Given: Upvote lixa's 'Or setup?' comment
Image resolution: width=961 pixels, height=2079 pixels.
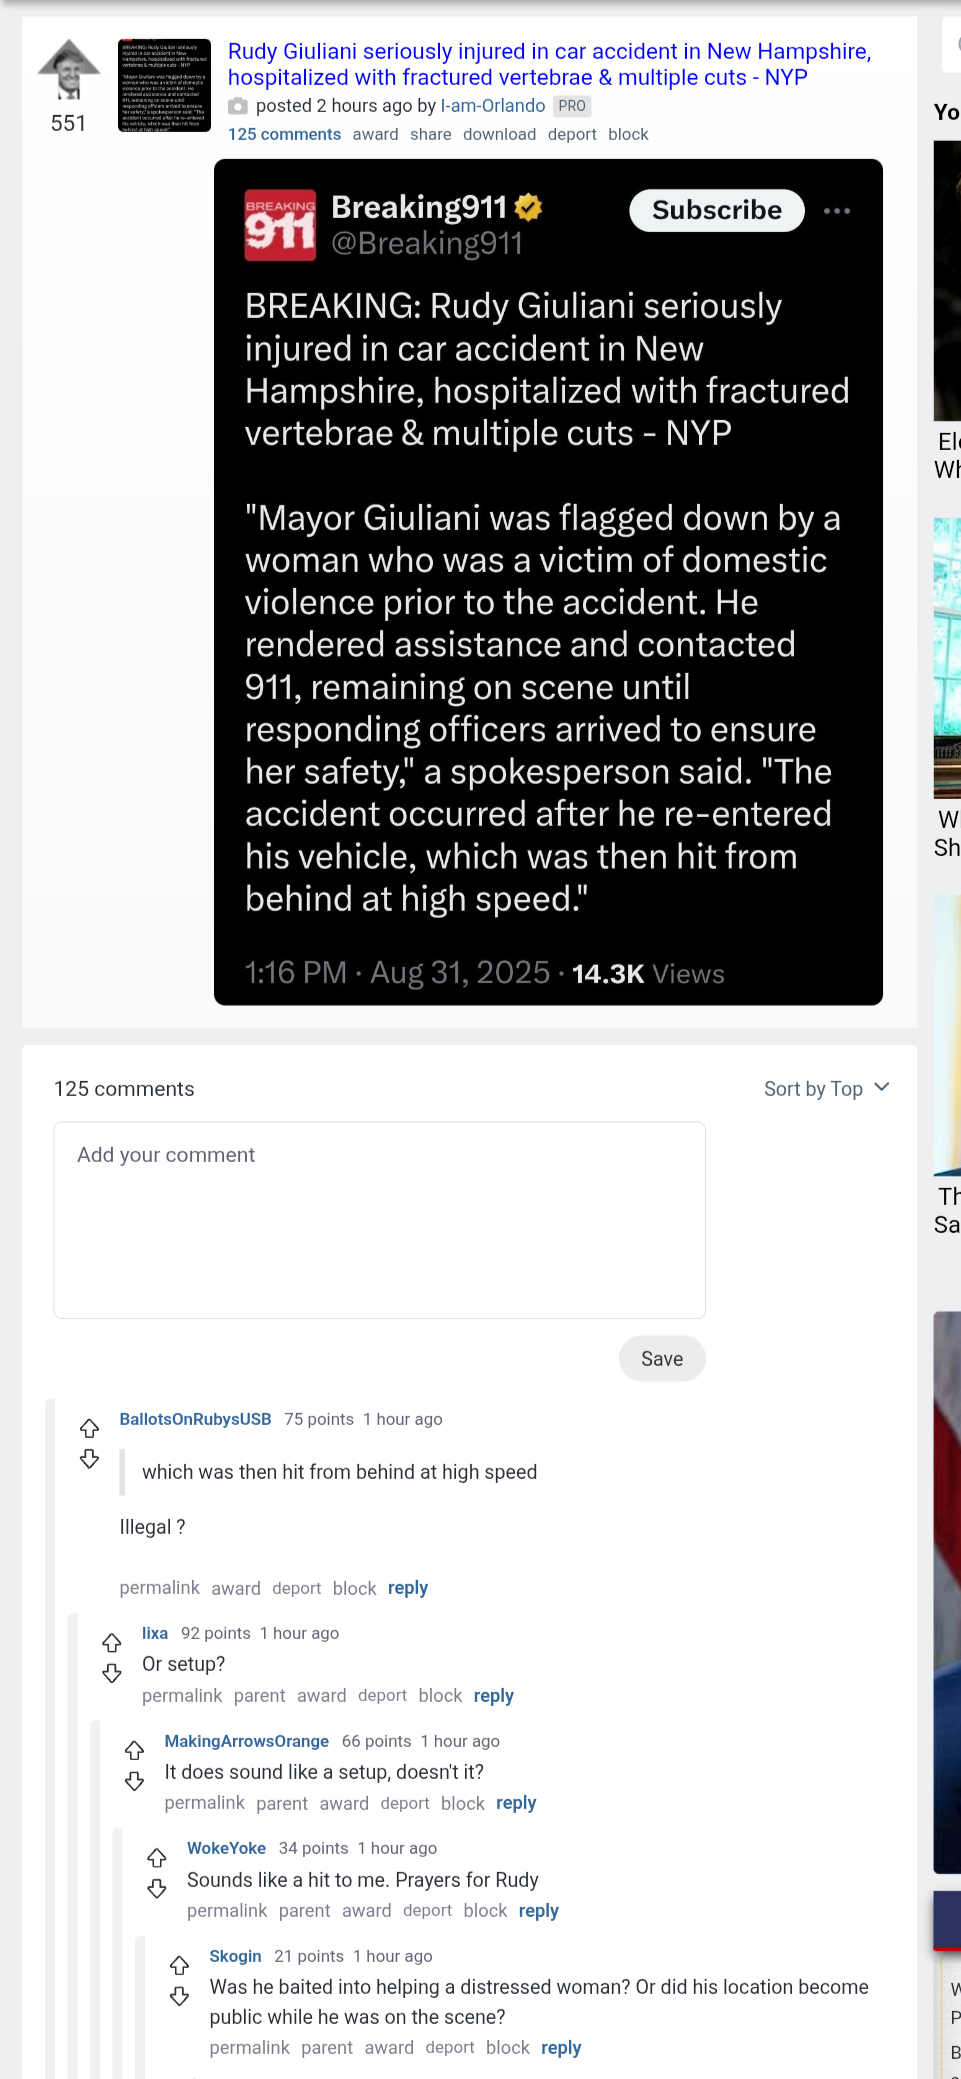Looking at the screenshot, I should [x=112, y=1642].
